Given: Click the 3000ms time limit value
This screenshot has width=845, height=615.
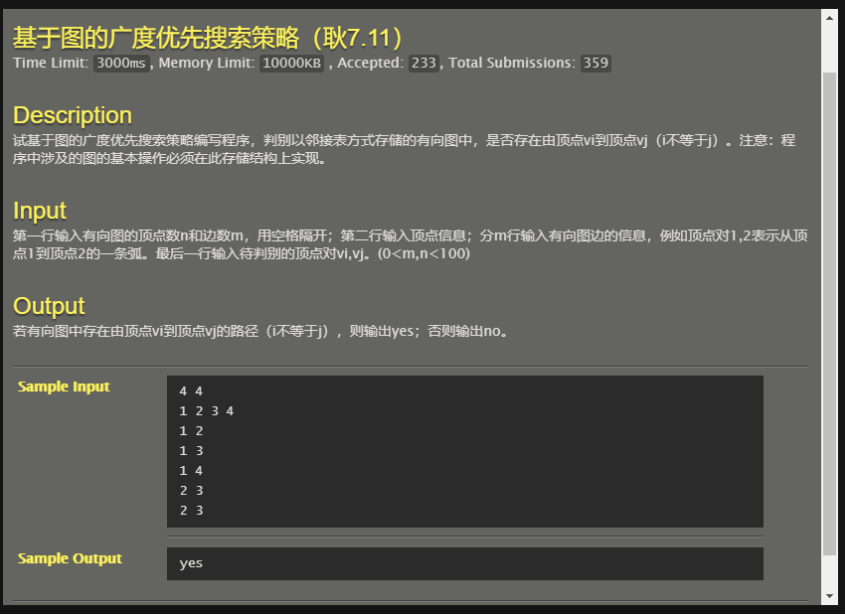Looking at the screenshot, I should click(121, 63).
